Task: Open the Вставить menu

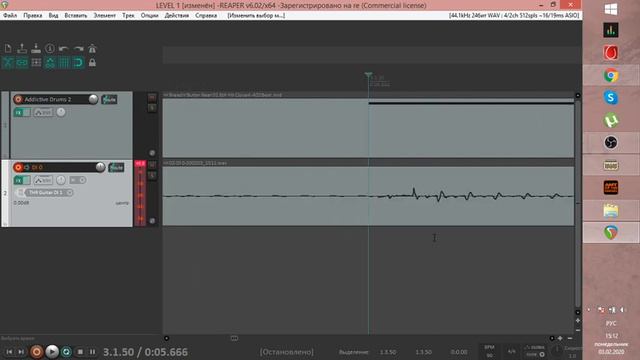Action: [x=76, y=16]
